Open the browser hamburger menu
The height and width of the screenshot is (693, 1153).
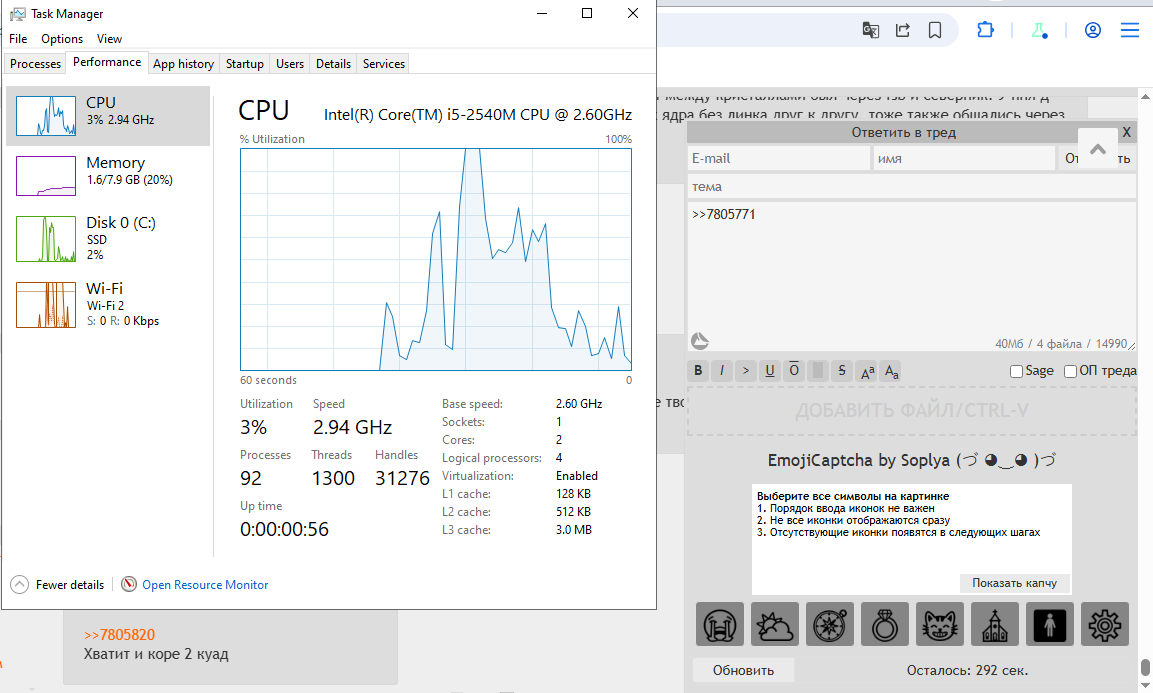pyautogui.click(x=1129, y=30)
